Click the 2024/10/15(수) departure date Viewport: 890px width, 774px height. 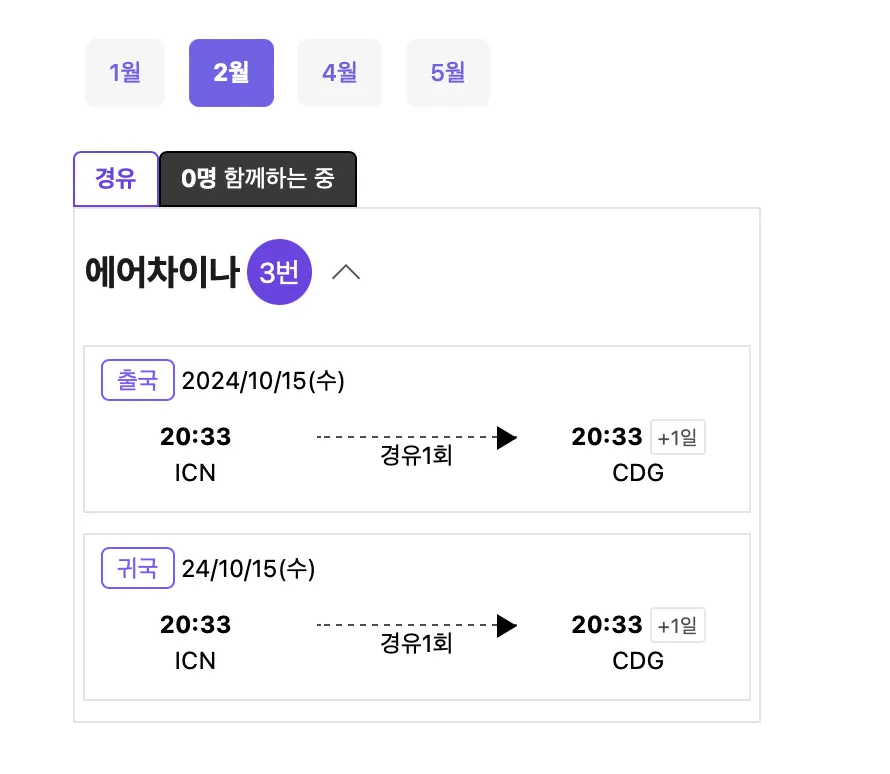(263, 381)
